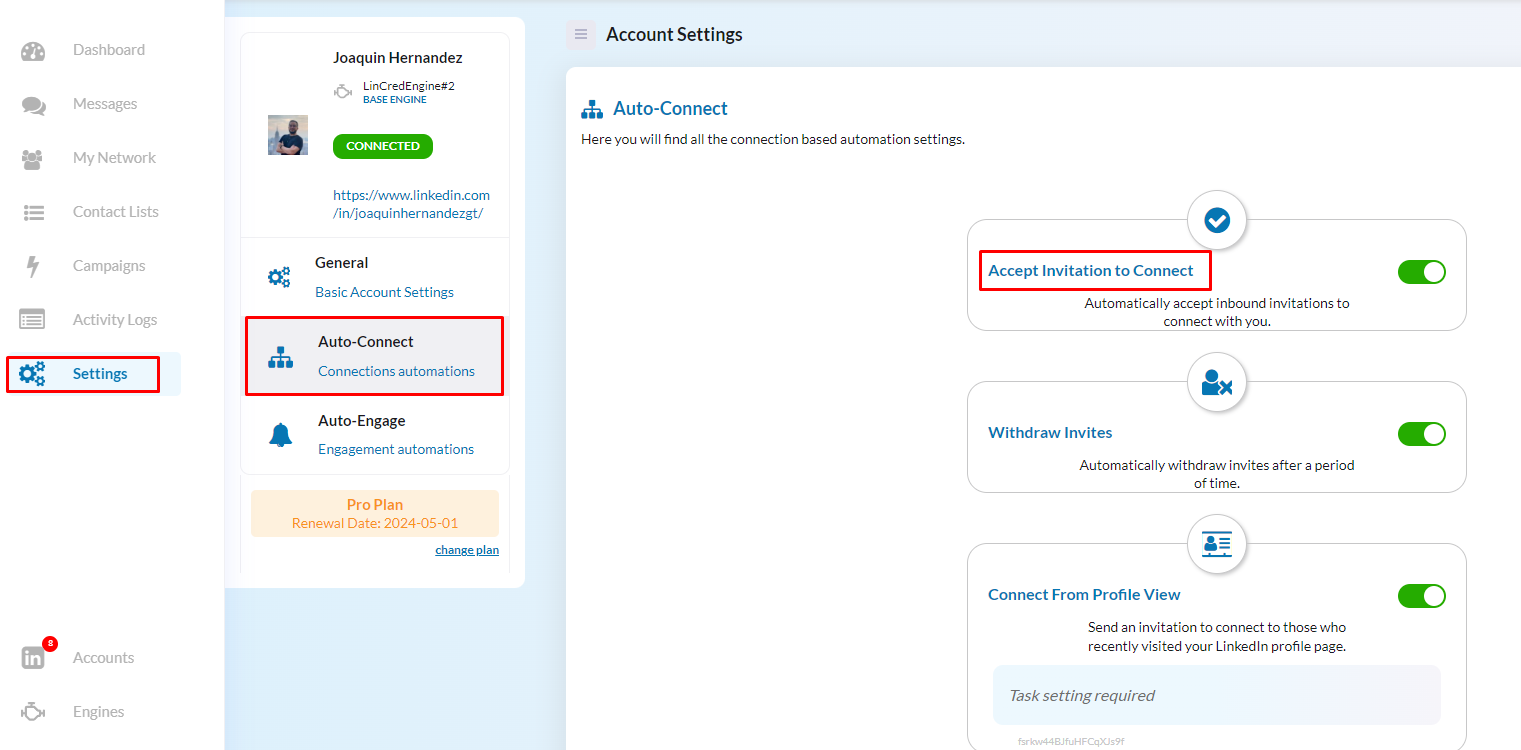Click the Task setting required box
This screenshot has height=750, width=1521.
(1217, 695)
